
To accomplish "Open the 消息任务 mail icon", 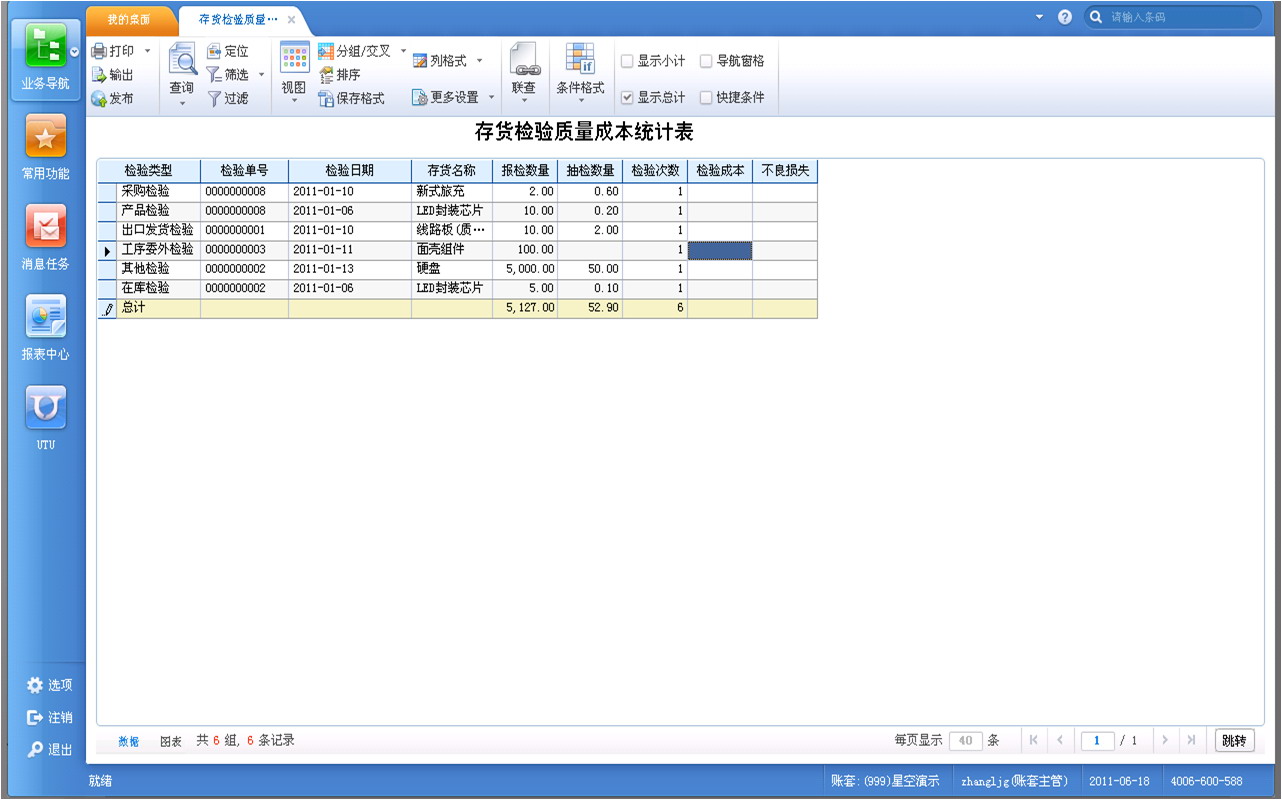I will pos(45,226).
